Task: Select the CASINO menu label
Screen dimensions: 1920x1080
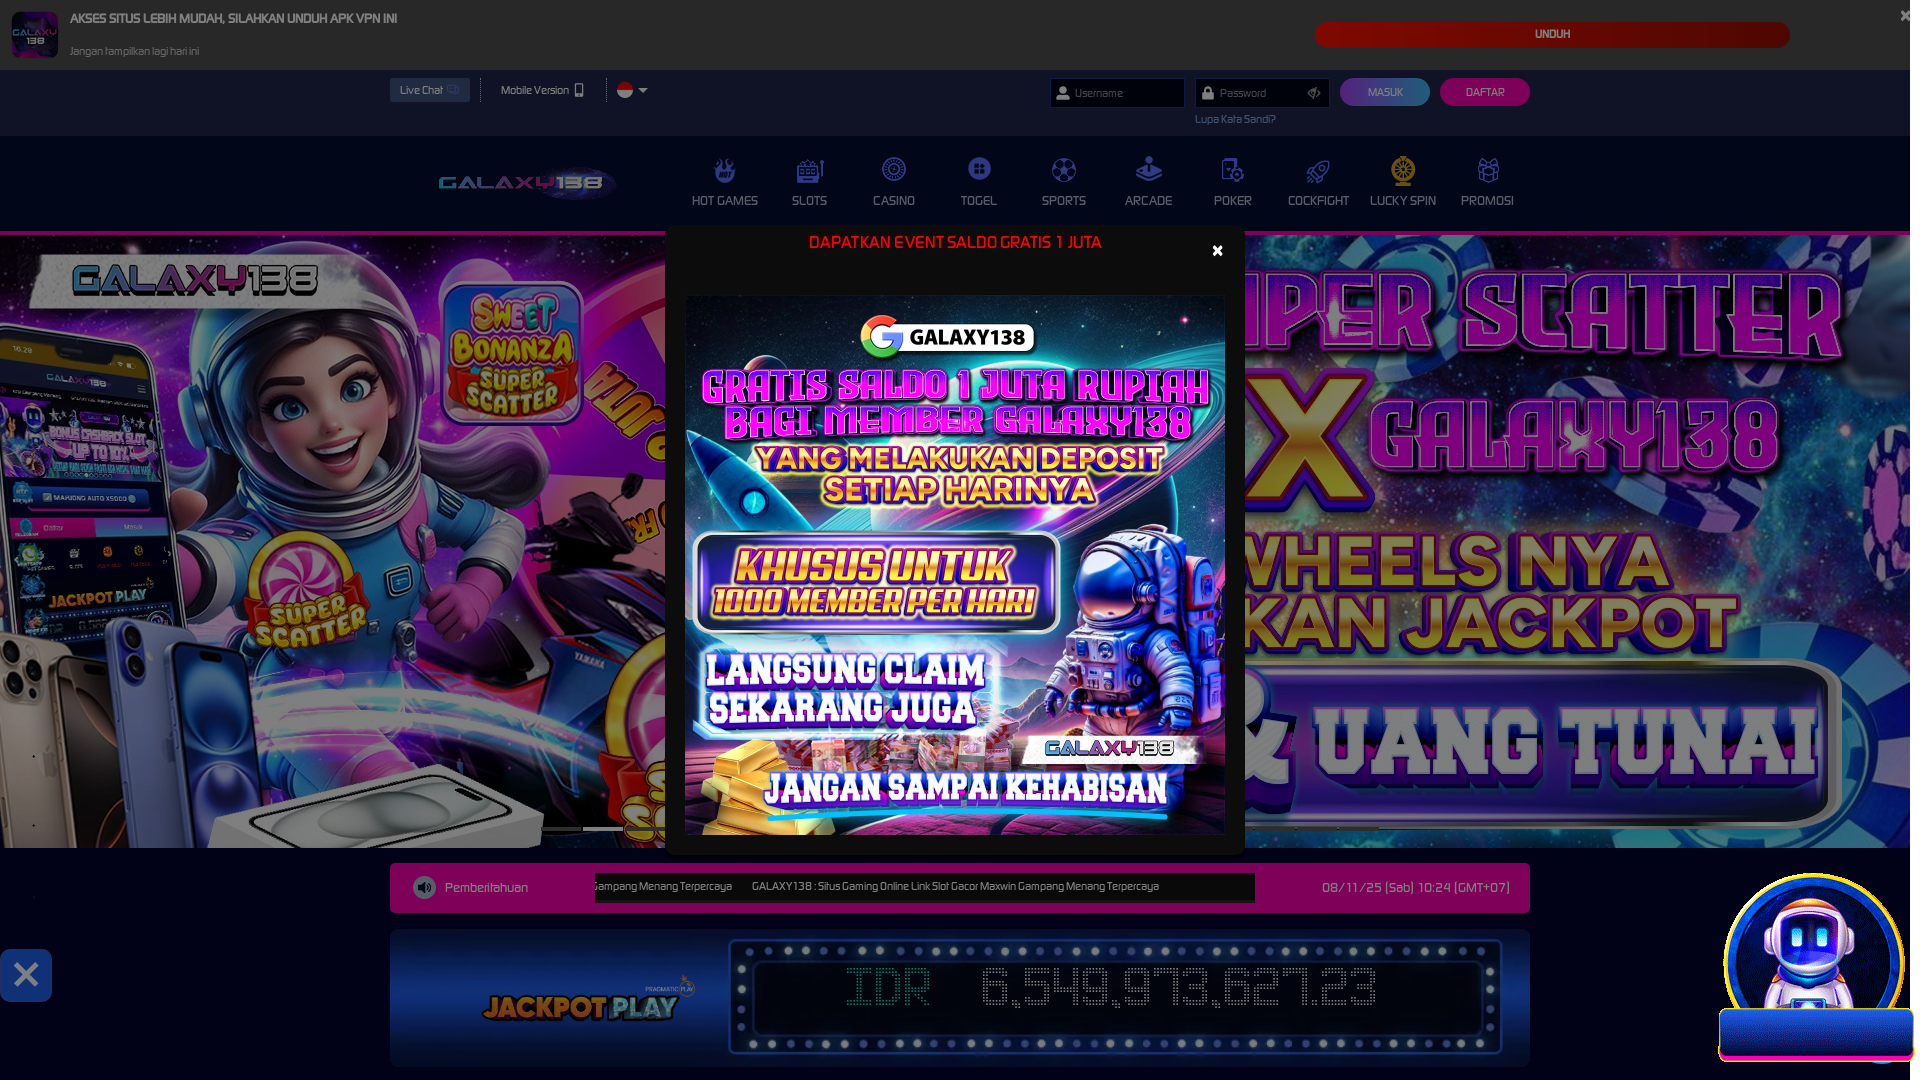Action: point(893,201)
